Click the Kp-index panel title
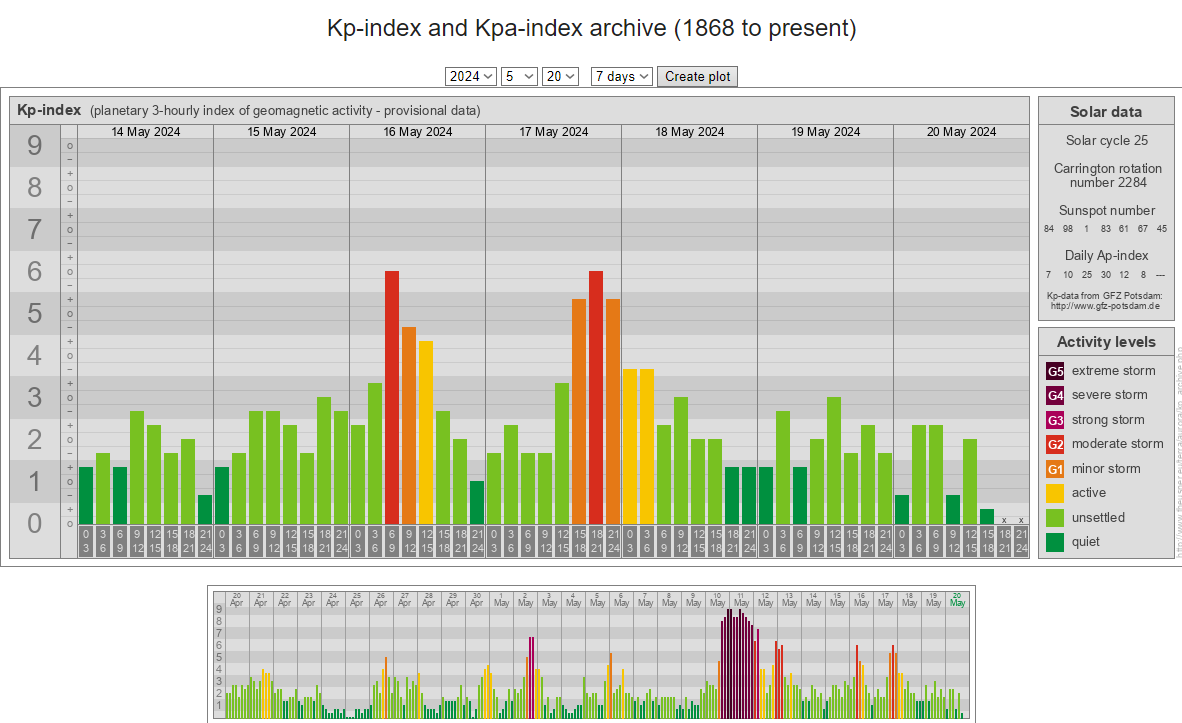 click(48, 110)
